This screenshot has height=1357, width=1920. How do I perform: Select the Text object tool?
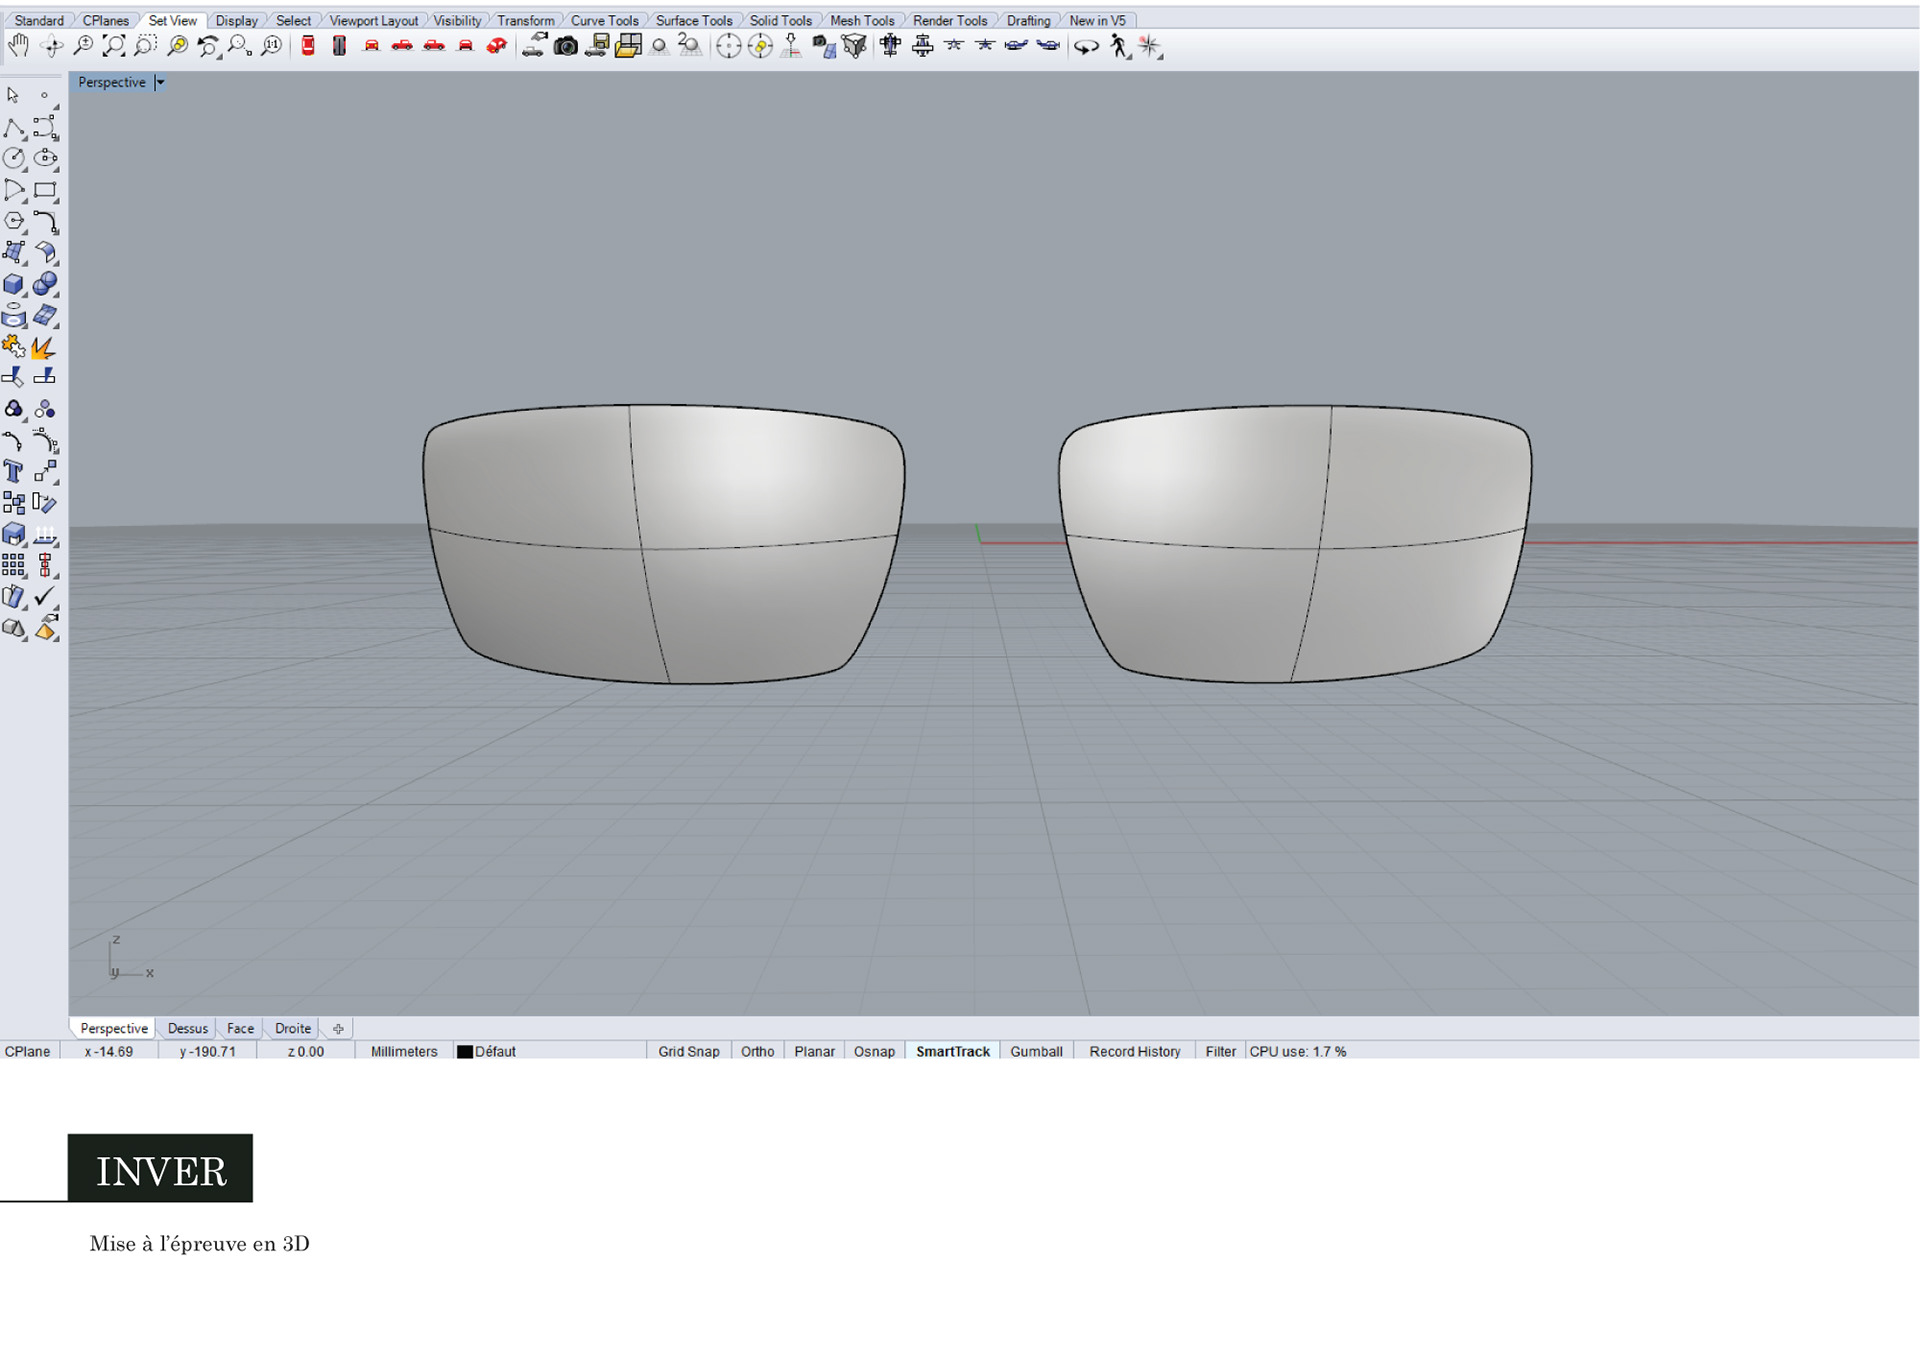[x=14, y=471]
